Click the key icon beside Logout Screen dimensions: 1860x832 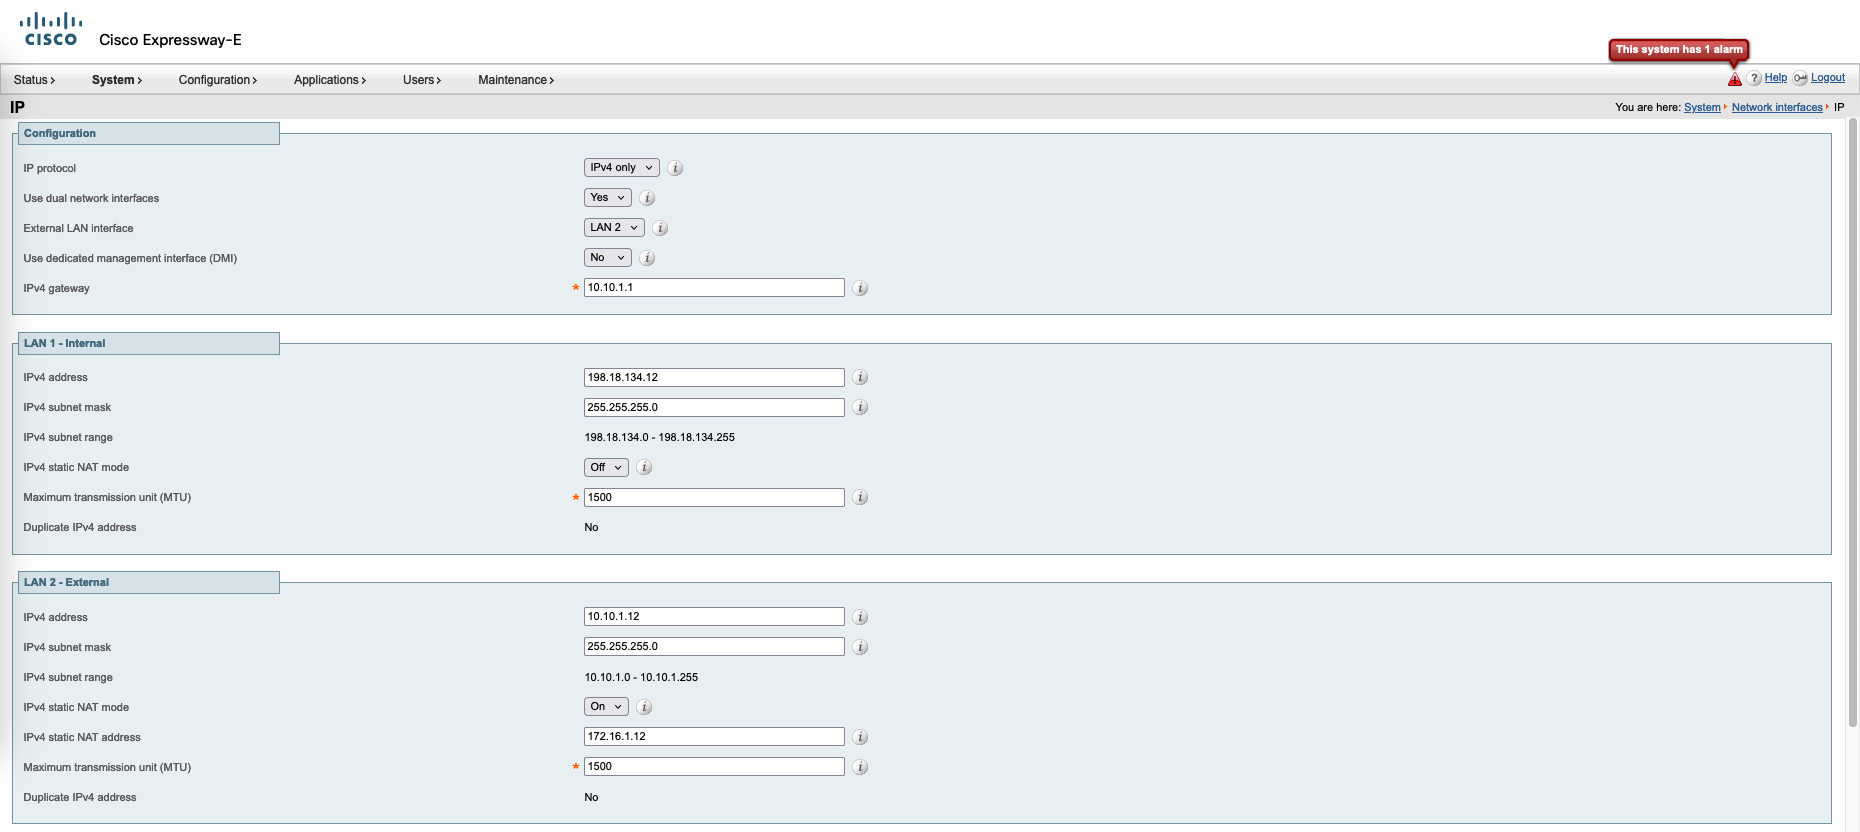pyautogui.click(x=1800, y=78)
